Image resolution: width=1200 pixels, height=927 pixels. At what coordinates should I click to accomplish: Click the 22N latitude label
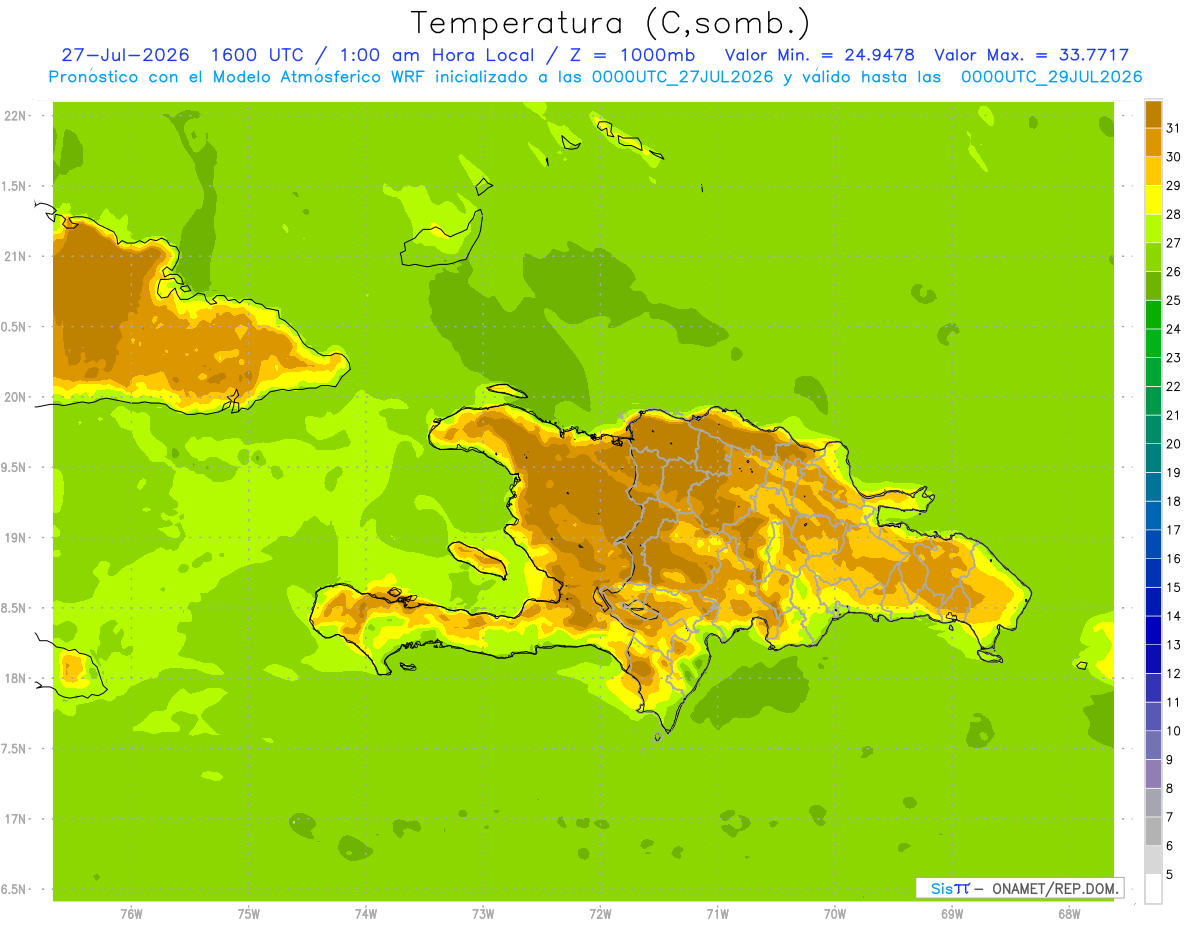[13, 116]
